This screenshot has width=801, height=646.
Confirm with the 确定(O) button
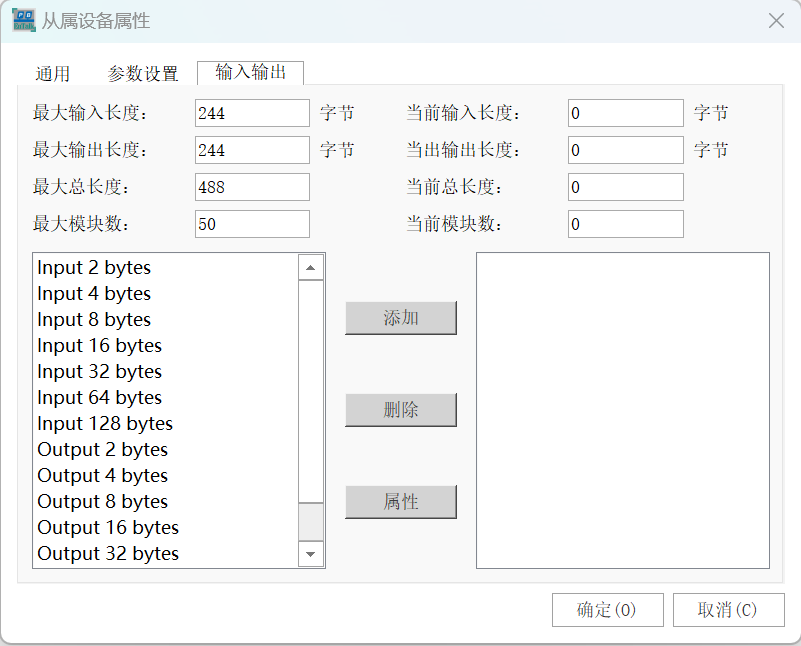607,610
